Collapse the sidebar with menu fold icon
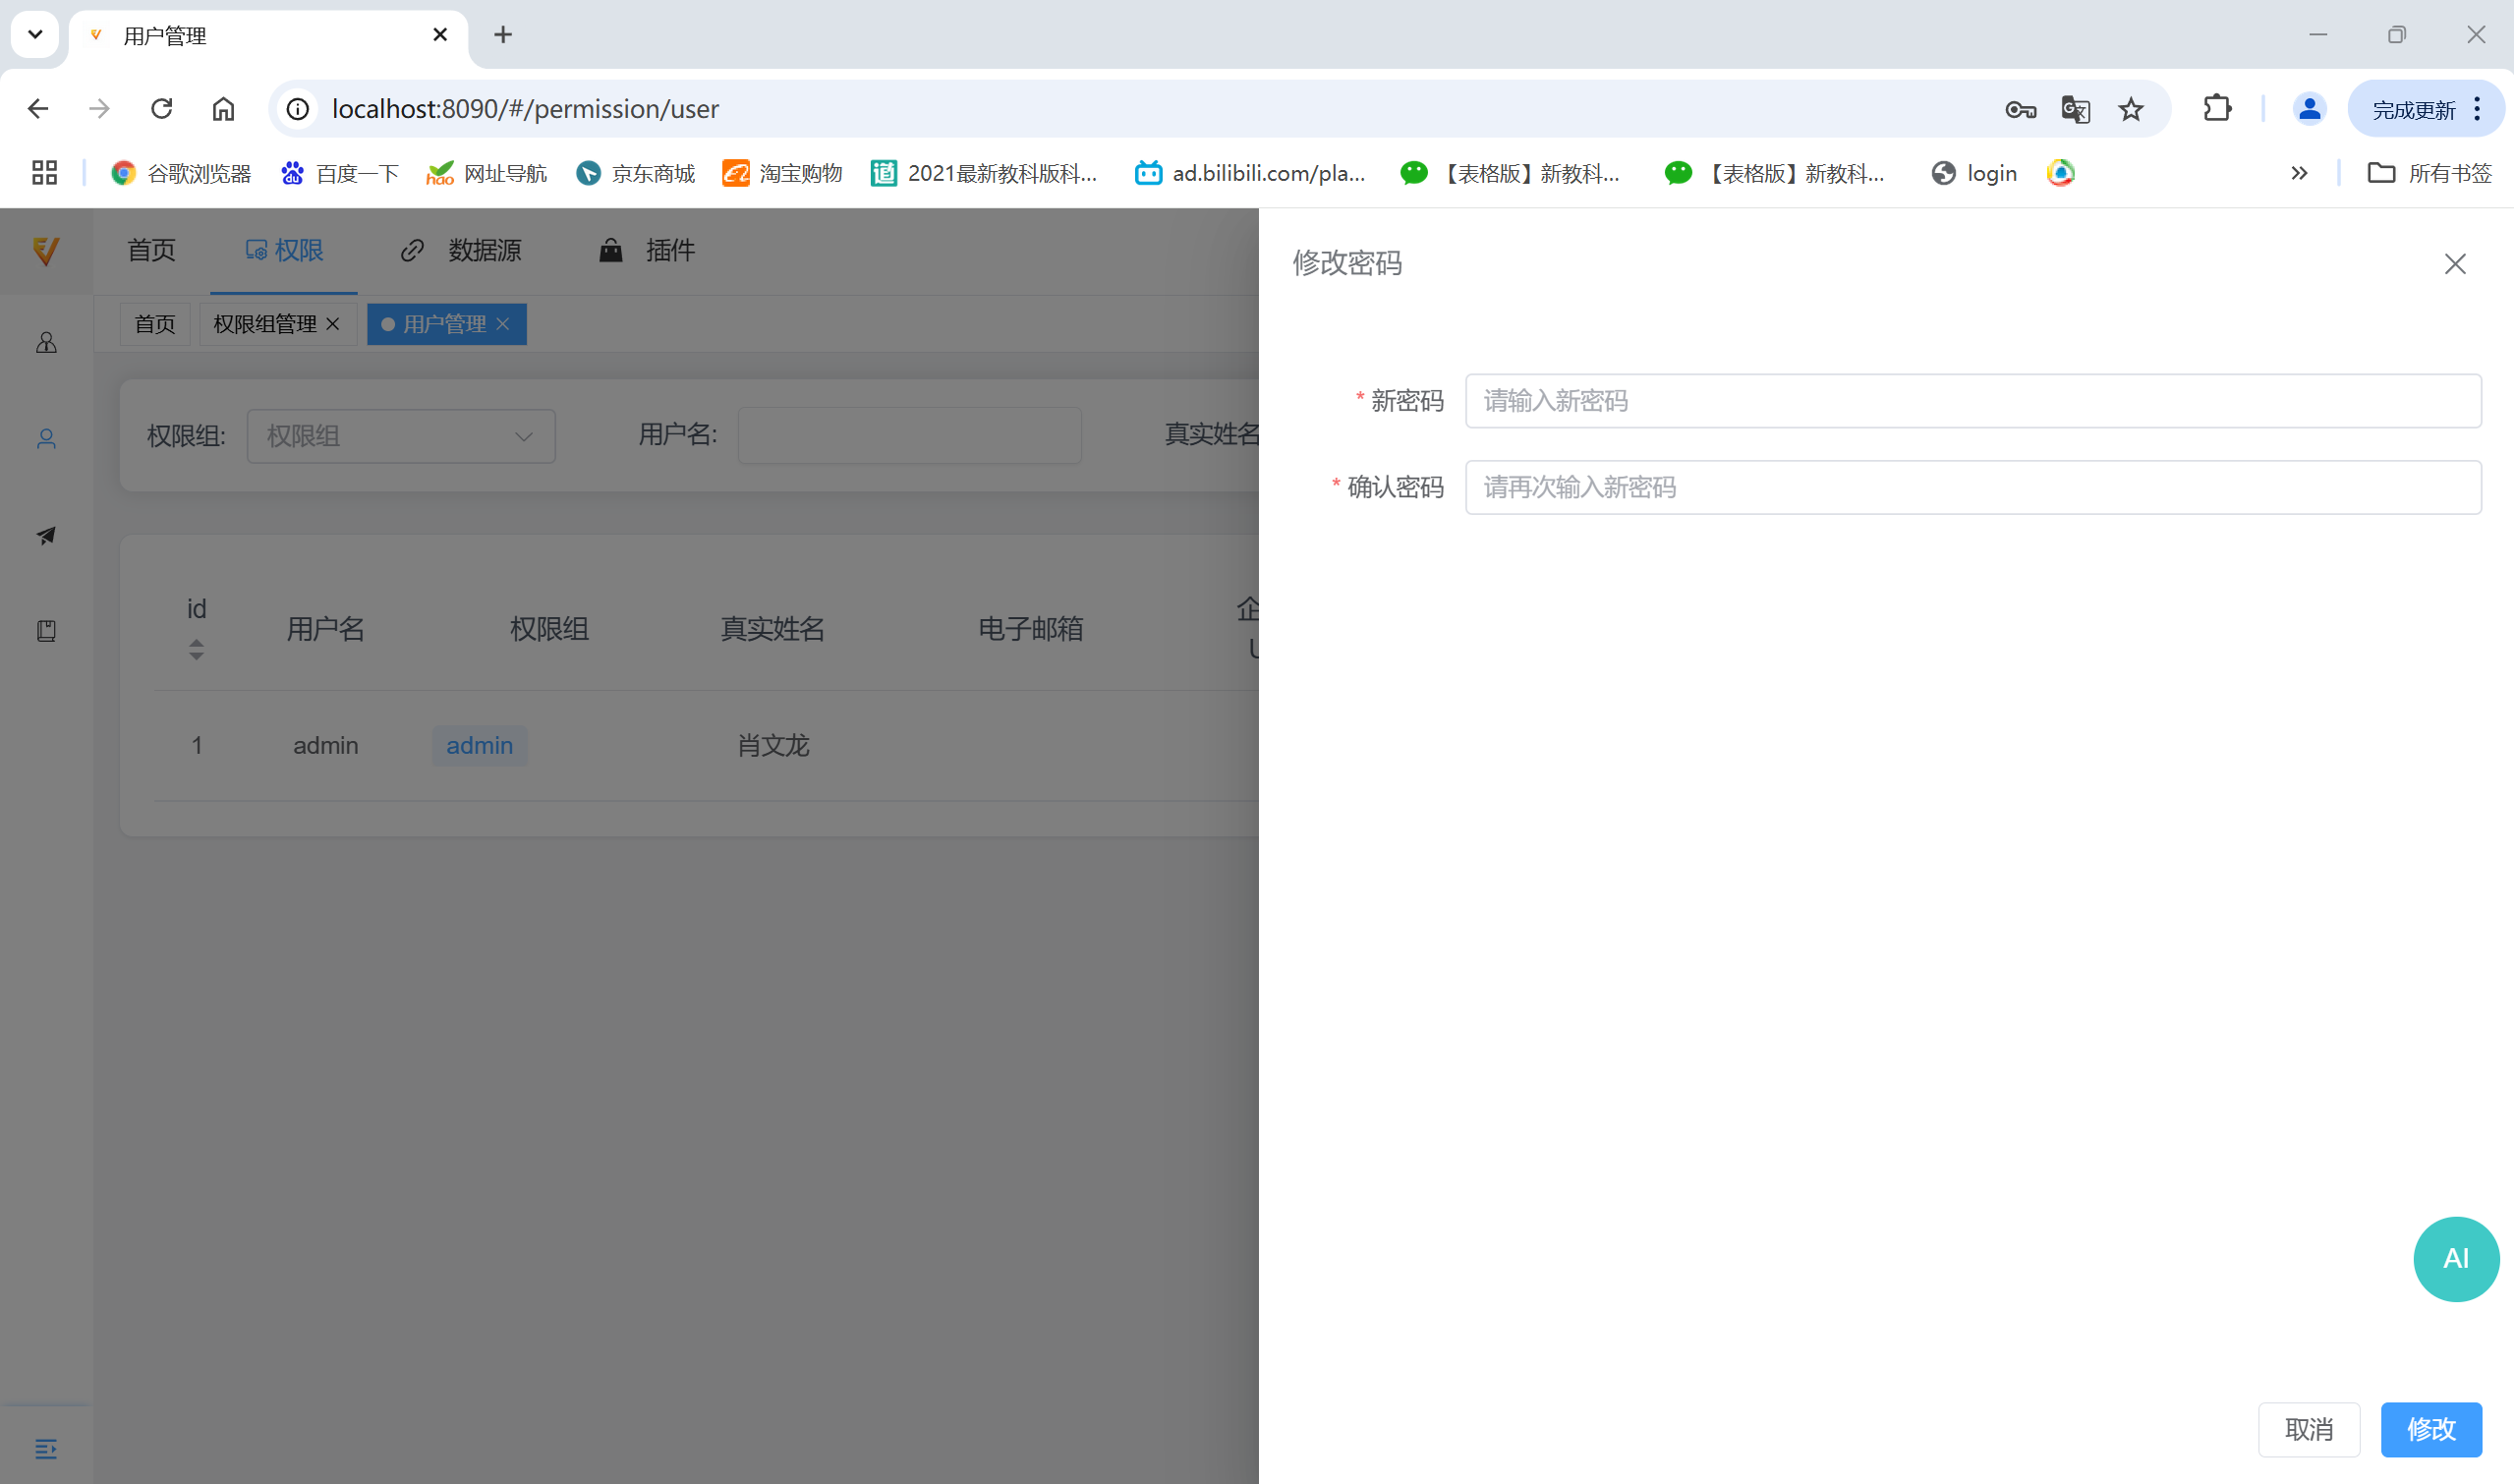Screen dimensions: 2514x1484 coord(46,1448)
